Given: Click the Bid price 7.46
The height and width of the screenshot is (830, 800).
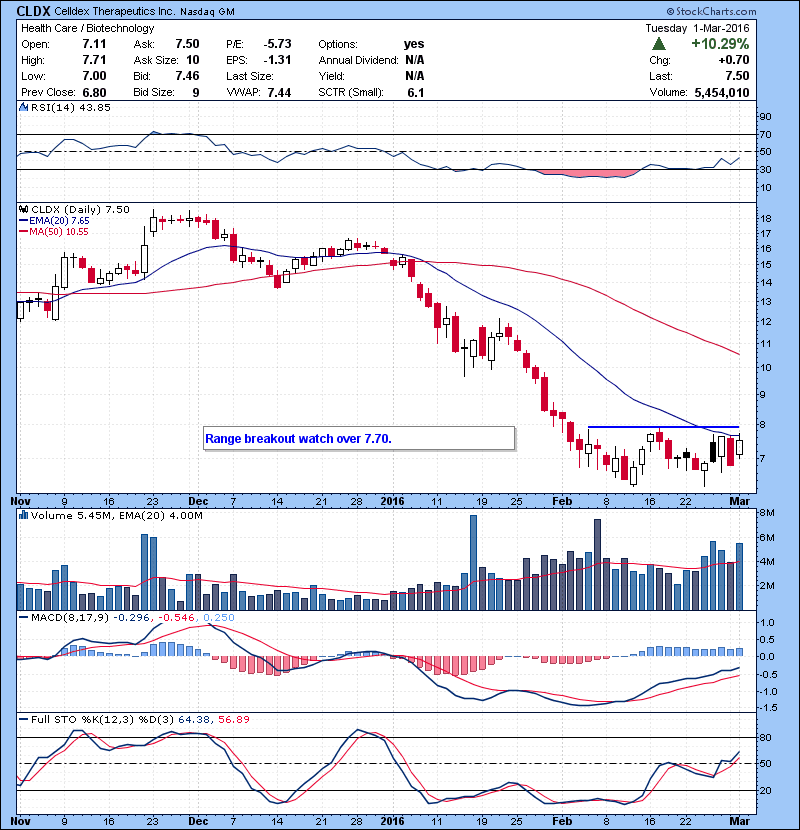Looking at the screenshot, I should (x=187, y=76).
